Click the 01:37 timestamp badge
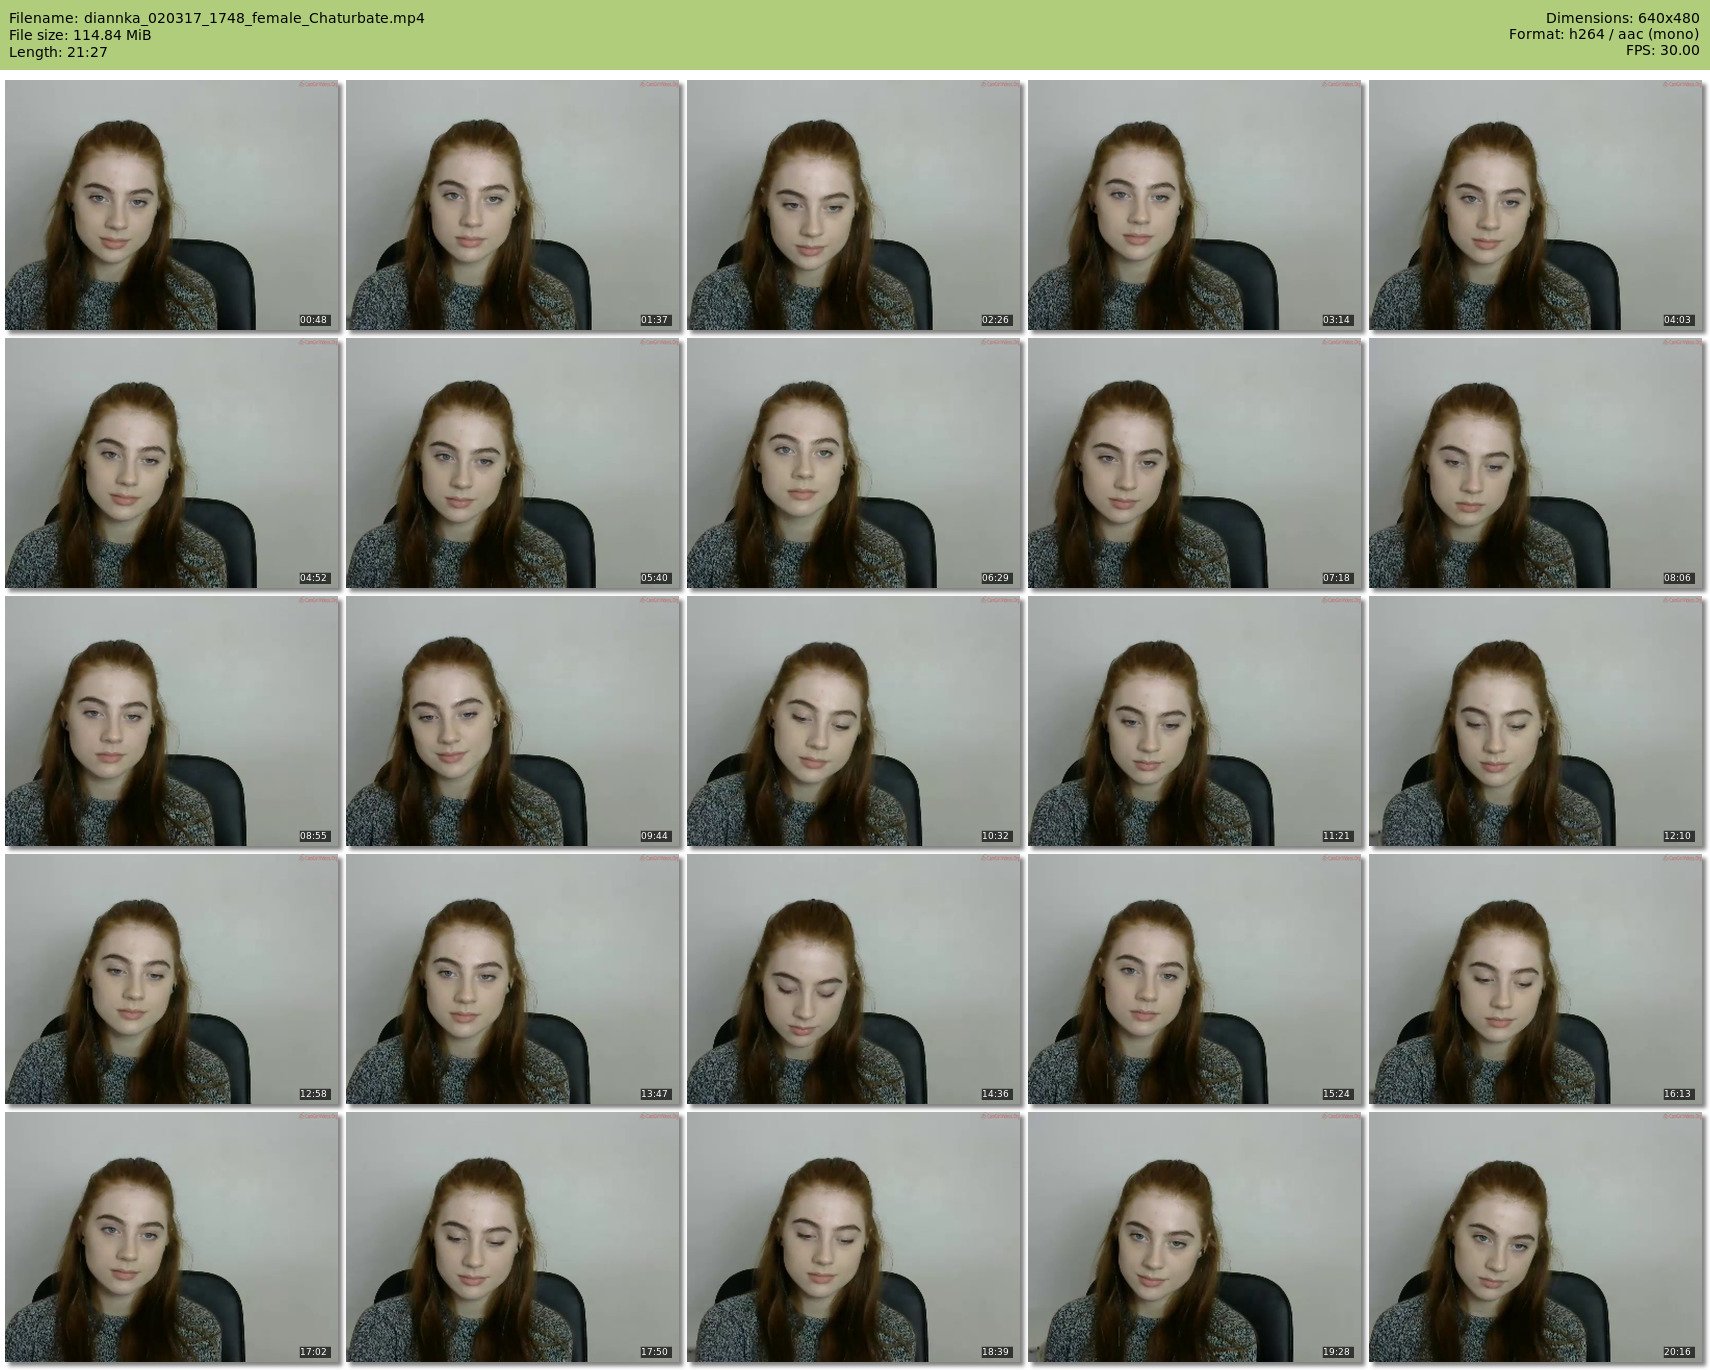 click(654, 320)
